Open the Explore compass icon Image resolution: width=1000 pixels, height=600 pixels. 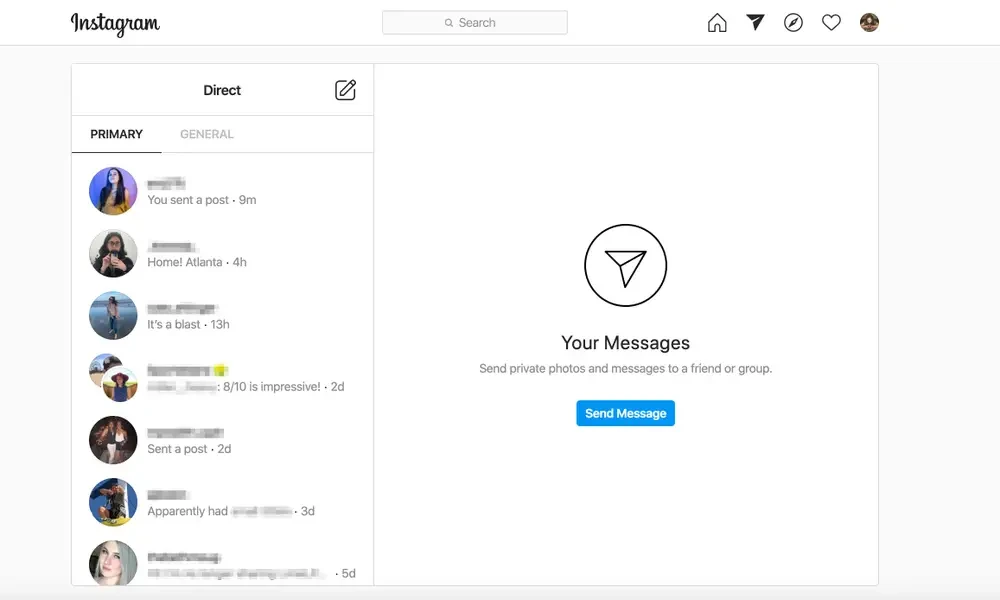pos(793,22)
